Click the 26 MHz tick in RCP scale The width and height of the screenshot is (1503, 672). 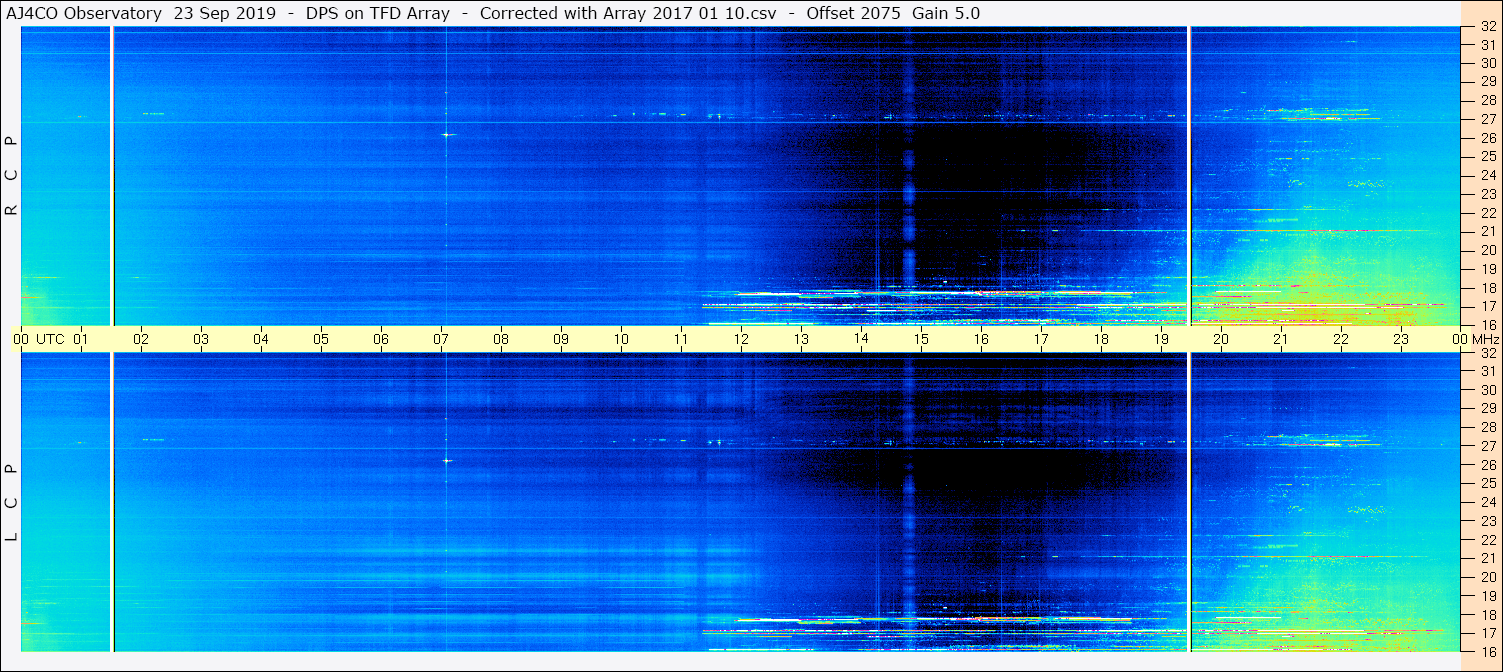coord(1473,138)
